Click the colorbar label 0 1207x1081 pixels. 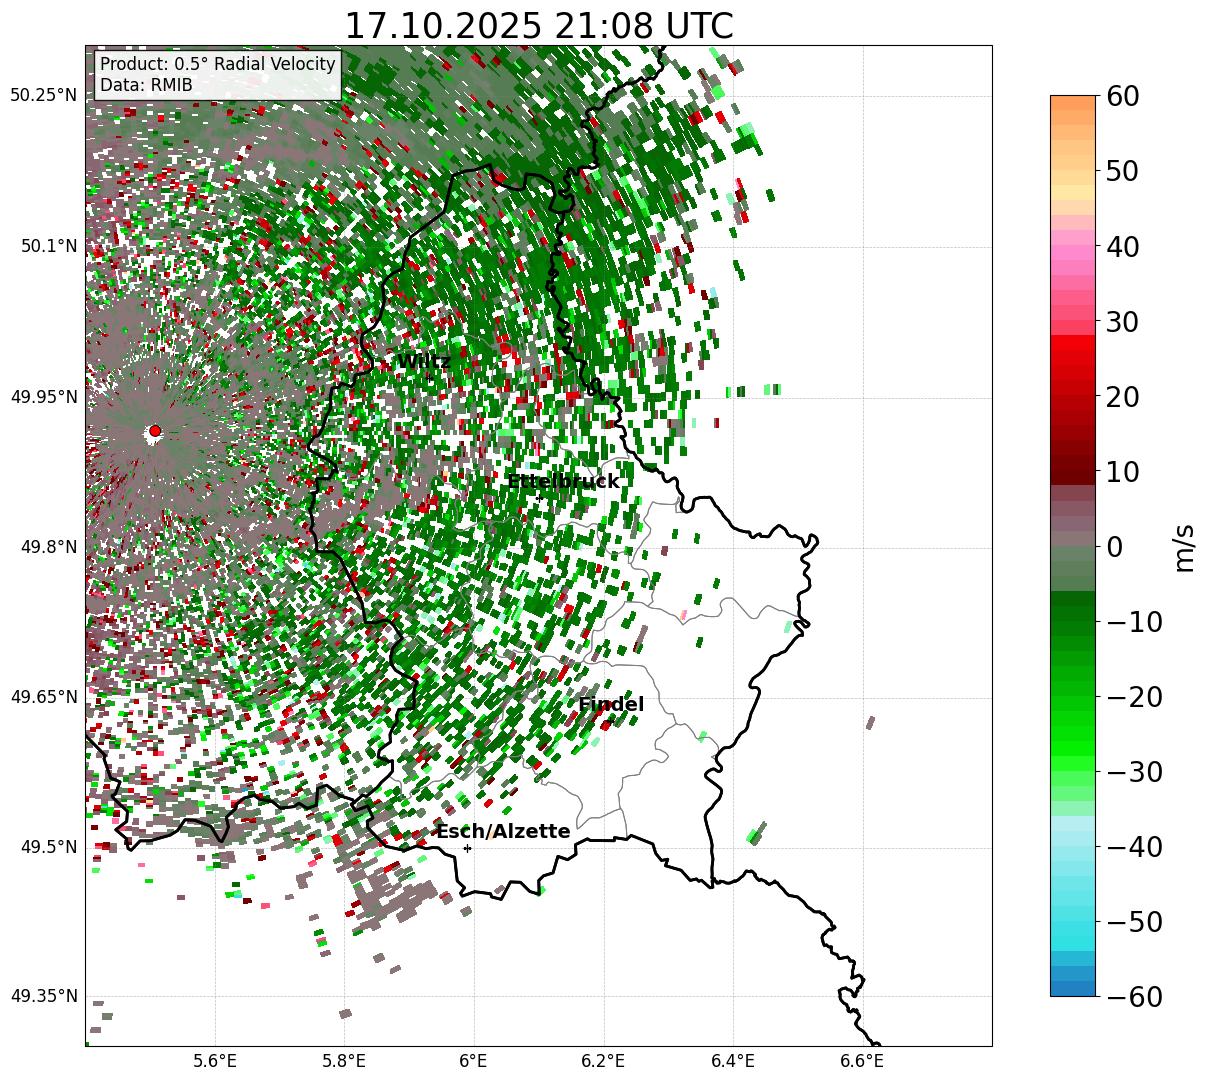point(1114,547)
